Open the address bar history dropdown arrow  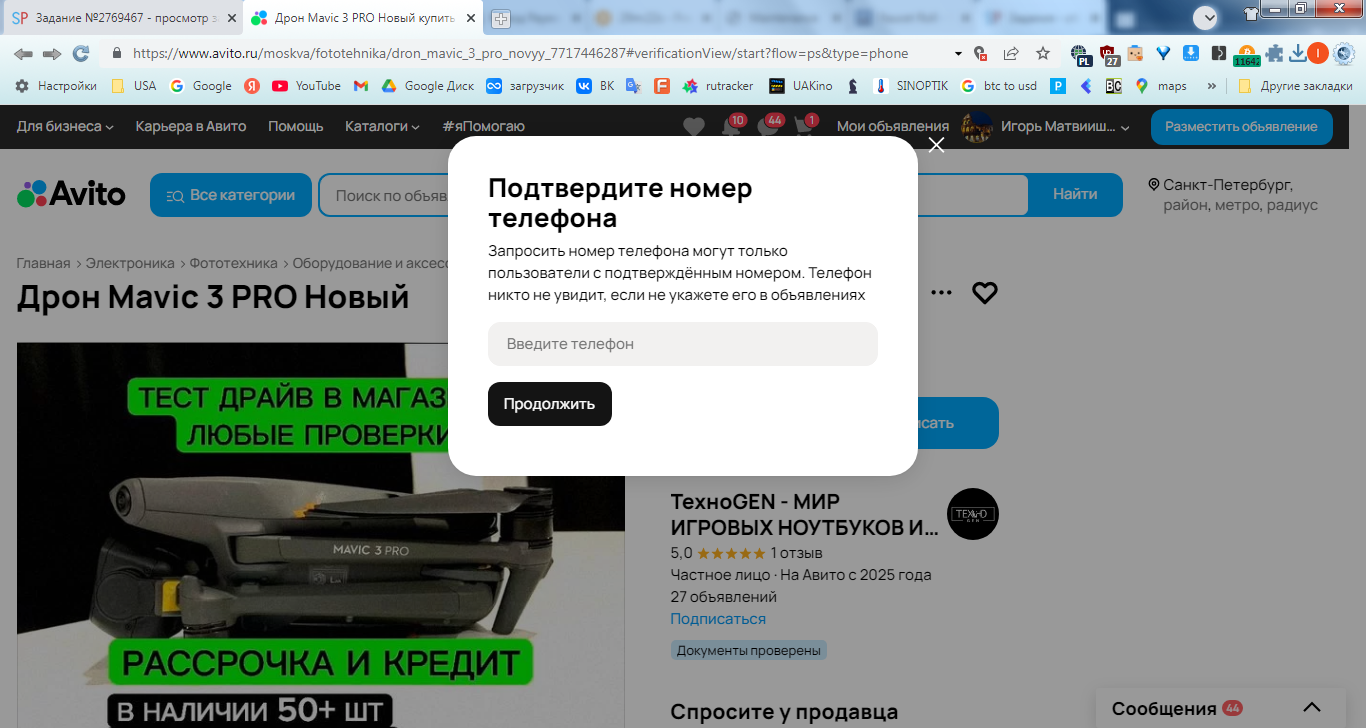click(958, 54)
